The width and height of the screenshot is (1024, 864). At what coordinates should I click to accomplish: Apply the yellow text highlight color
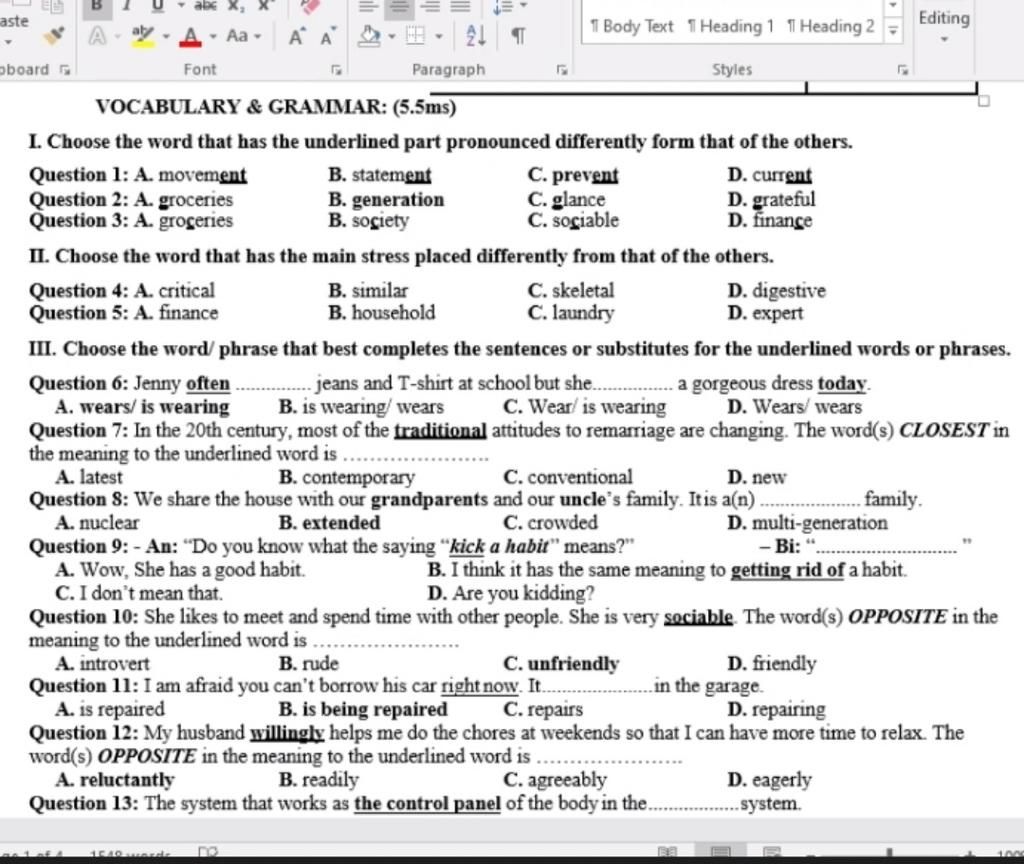point(143,35)
